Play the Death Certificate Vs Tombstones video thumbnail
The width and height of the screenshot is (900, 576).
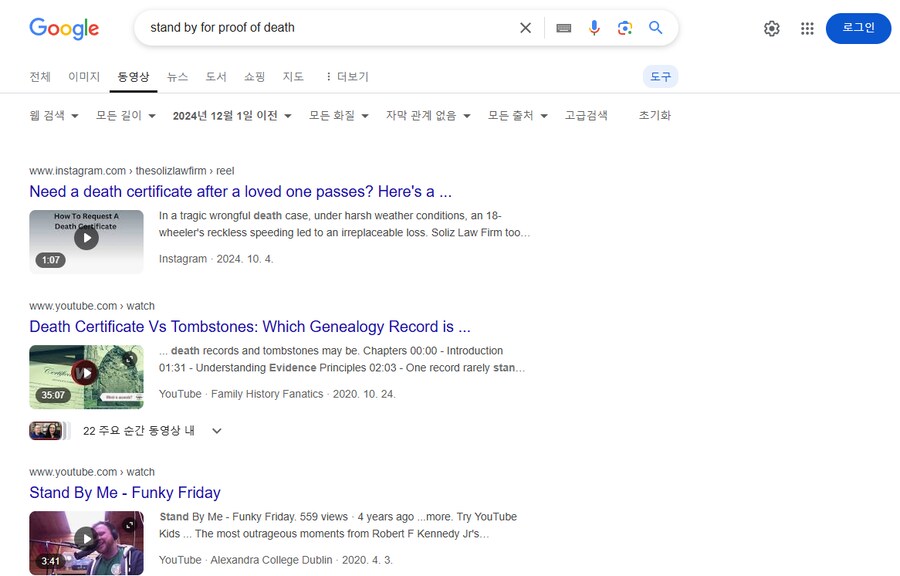click(x=86, y=374)
